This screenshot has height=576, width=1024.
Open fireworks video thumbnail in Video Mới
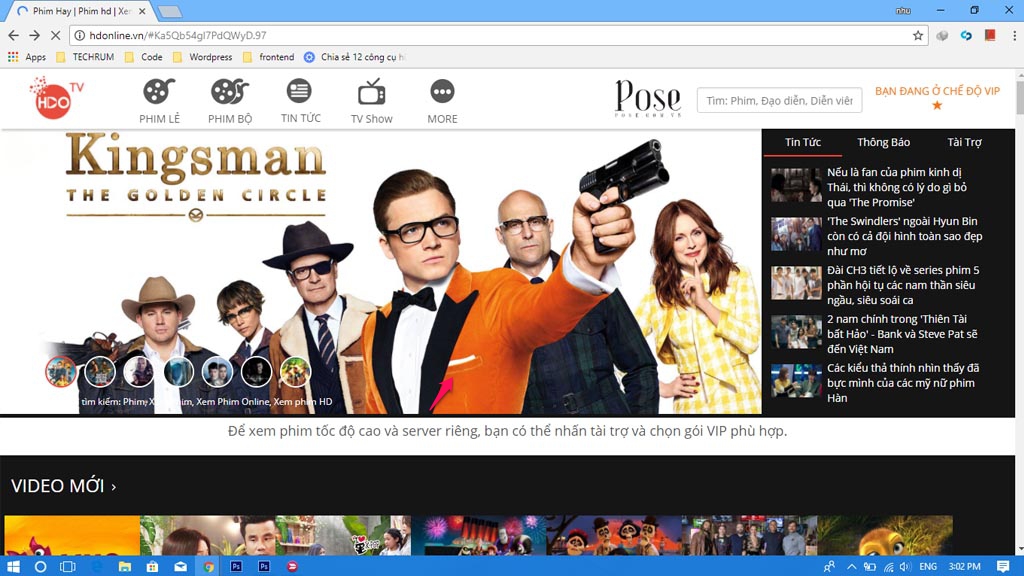(x=479, y=536)
